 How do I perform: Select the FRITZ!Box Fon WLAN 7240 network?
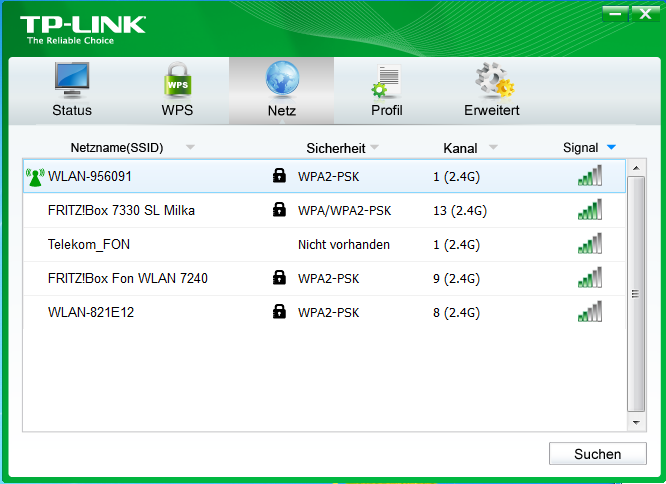point(325,278)
